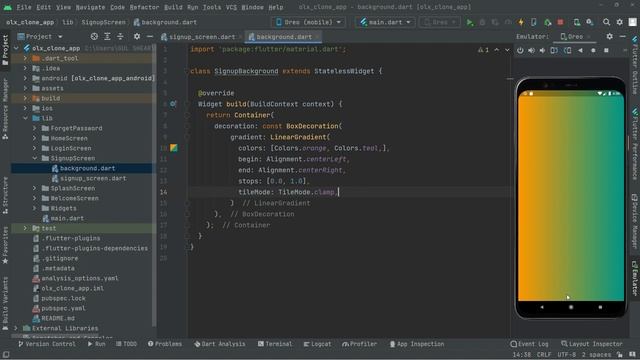640x360 pixels.
Task: Expand the android folder in project tree
Action: [x=25, y=78]
